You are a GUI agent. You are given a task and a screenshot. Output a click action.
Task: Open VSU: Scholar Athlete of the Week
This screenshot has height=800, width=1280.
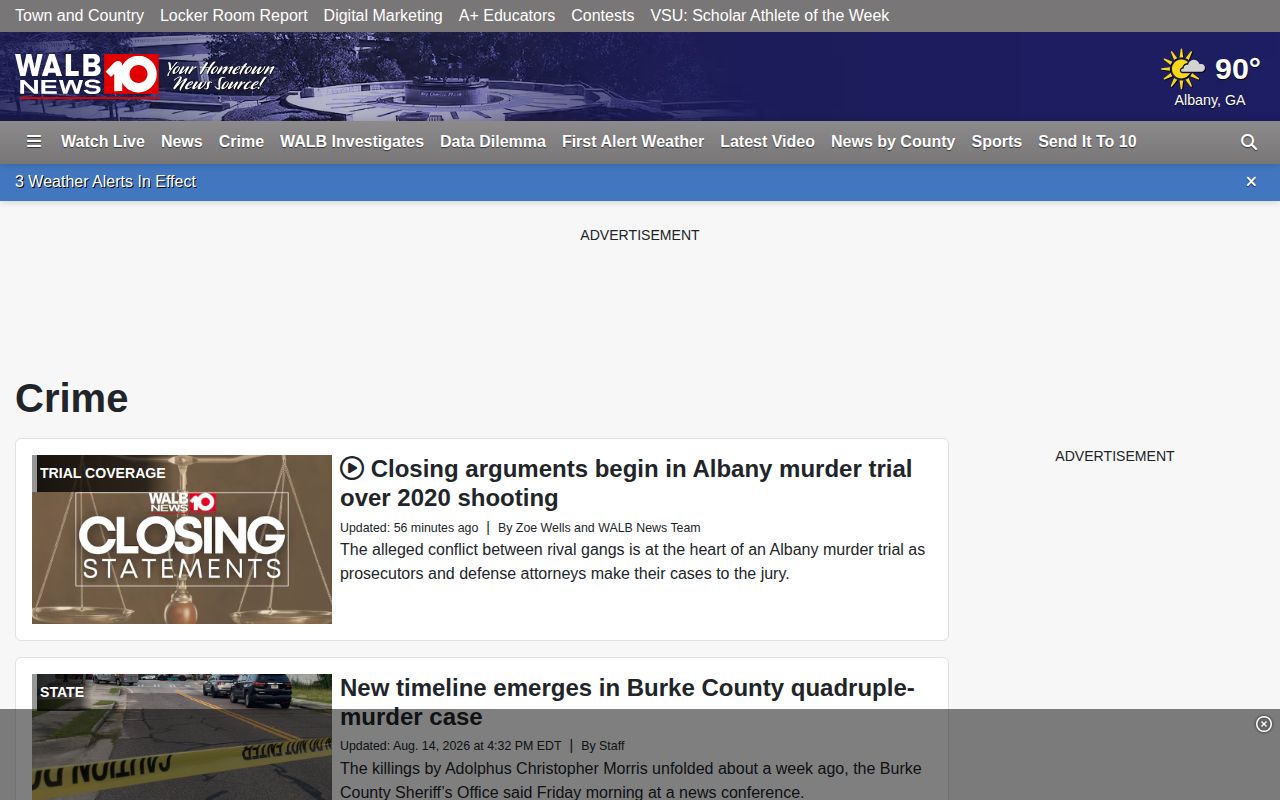770,16
